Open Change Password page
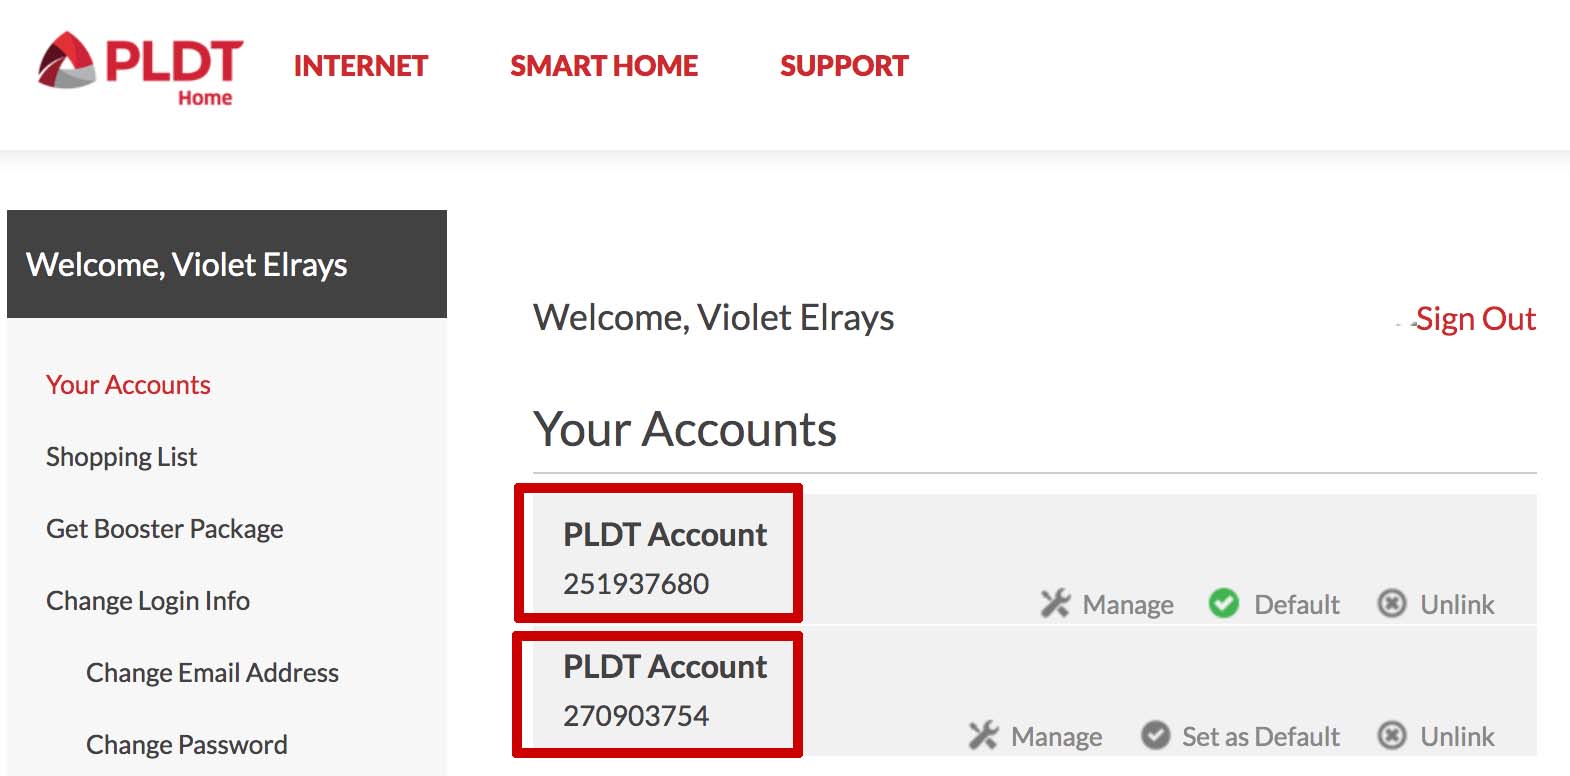The image size is (1570, 776). coord(186,745)
